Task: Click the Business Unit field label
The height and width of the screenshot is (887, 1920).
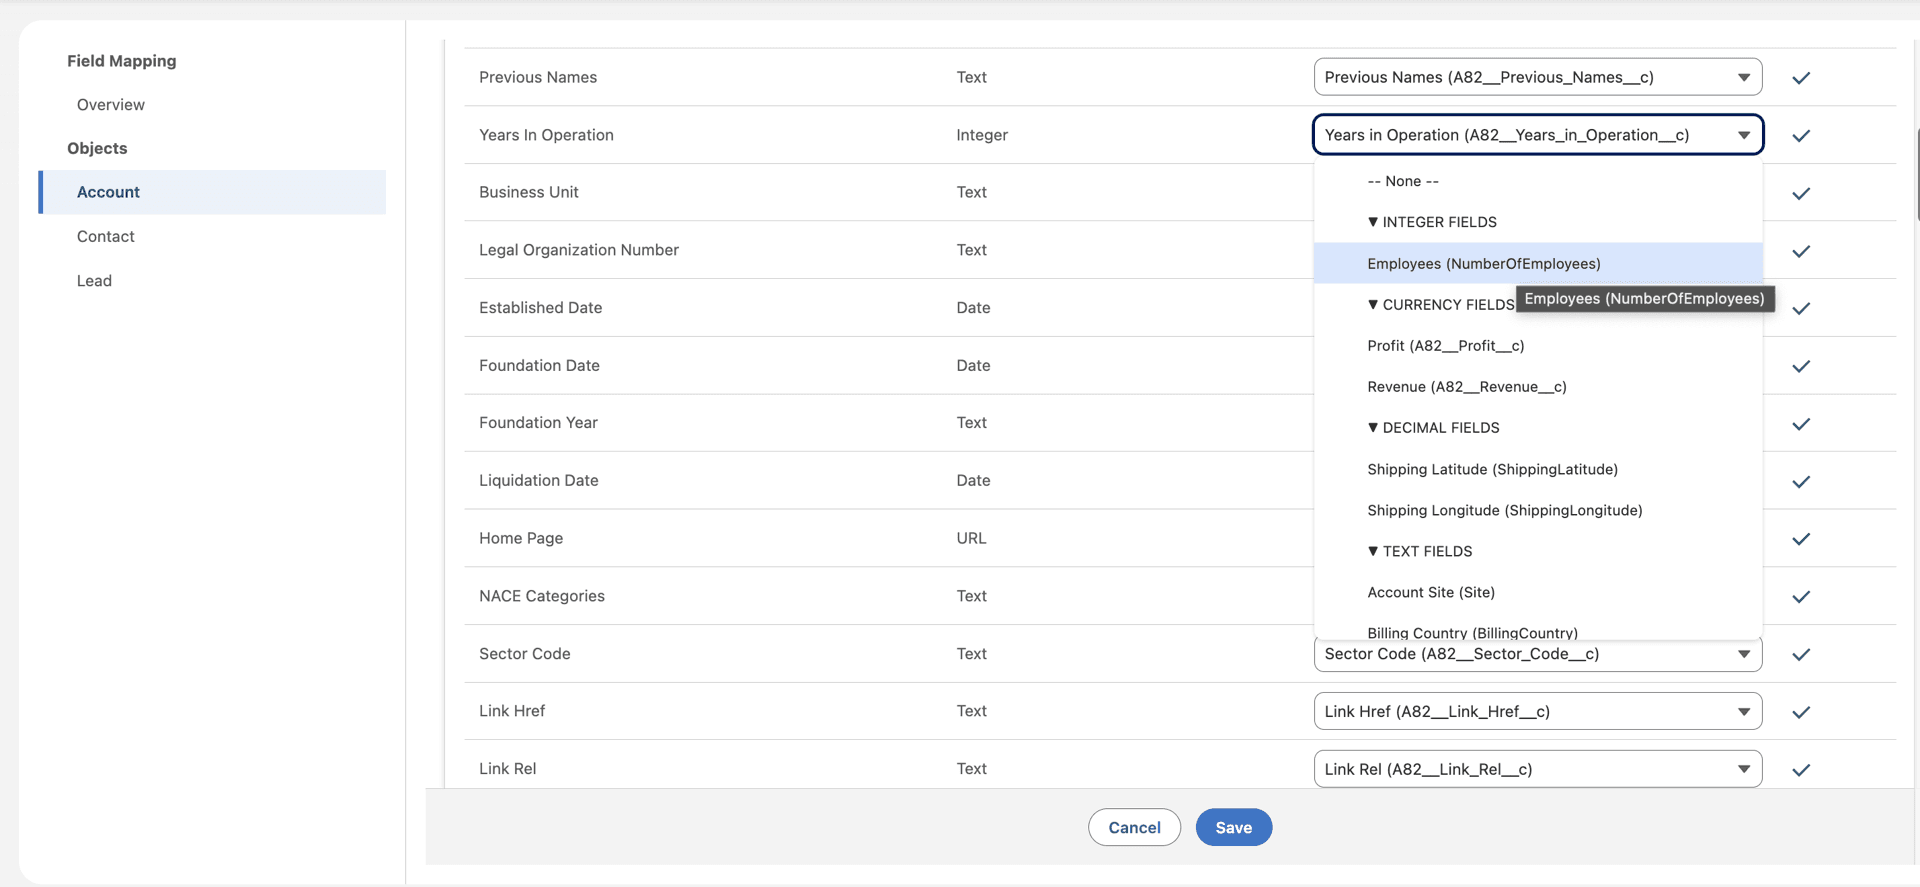Action: pyautogui.click(x=529, y=192)
